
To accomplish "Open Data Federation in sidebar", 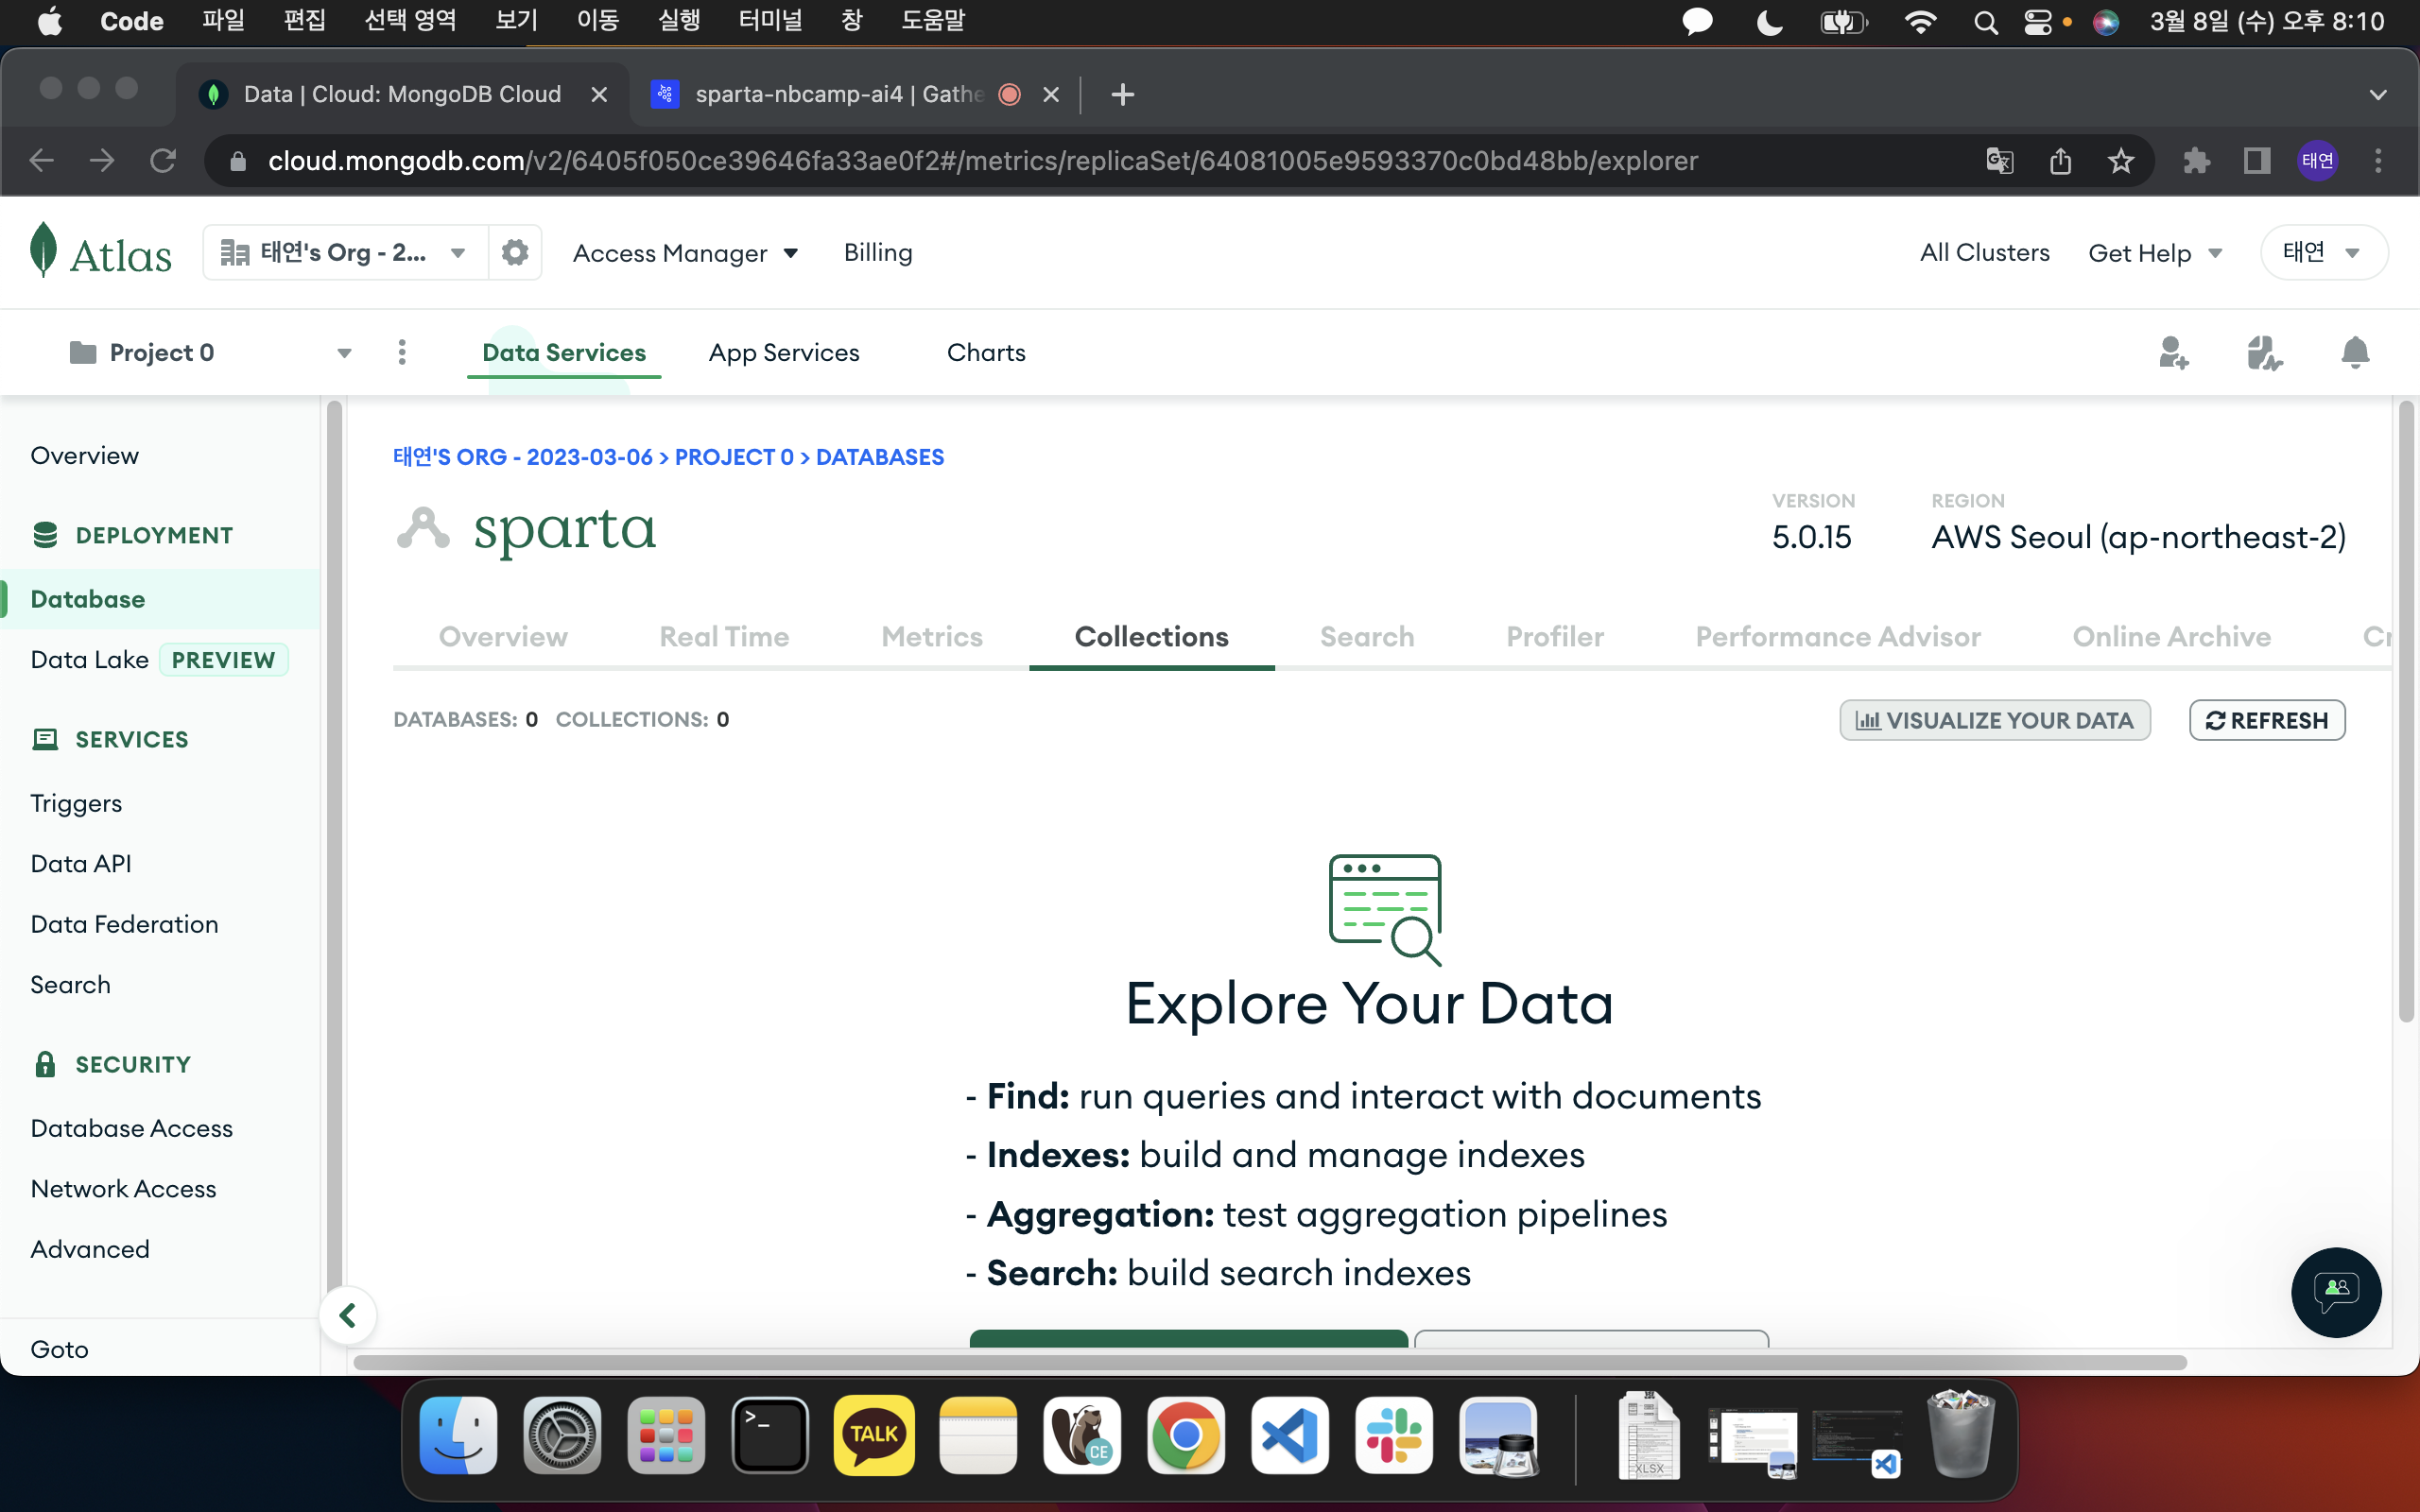I will 124,924.
